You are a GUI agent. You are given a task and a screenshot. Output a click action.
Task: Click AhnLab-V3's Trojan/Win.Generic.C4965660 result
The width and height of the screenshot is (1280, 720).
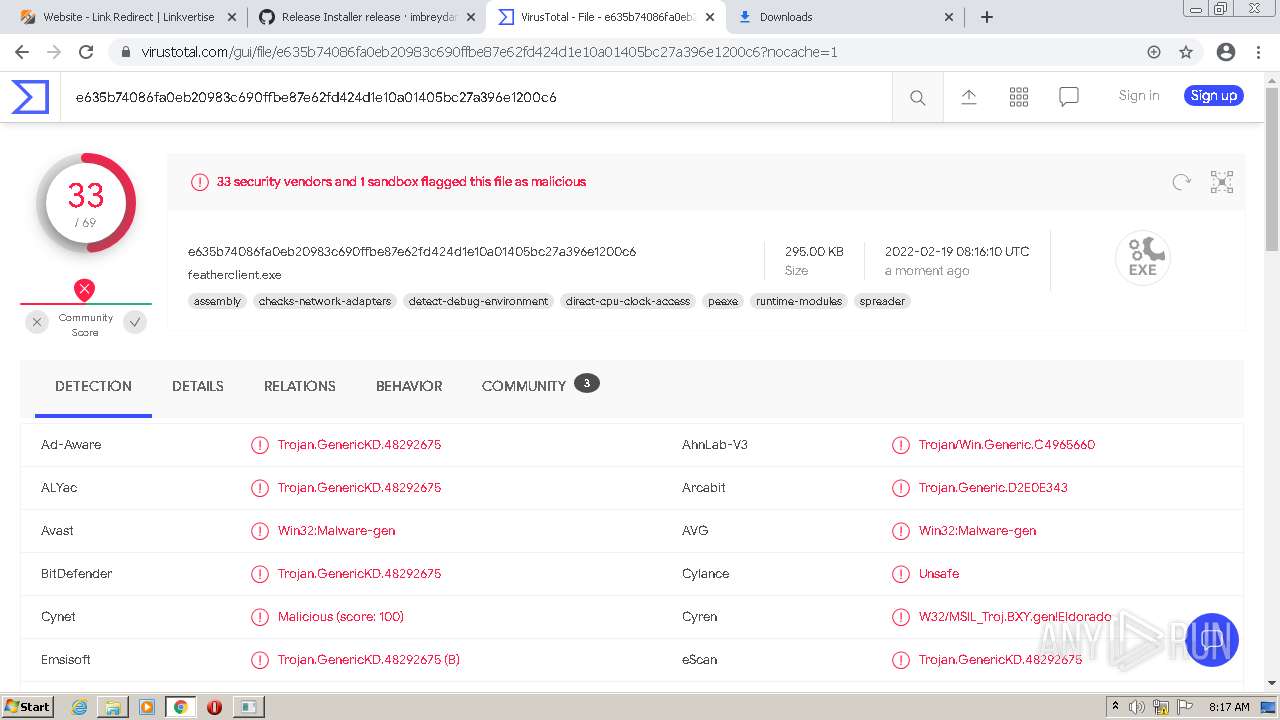[x=1007, y=445]
